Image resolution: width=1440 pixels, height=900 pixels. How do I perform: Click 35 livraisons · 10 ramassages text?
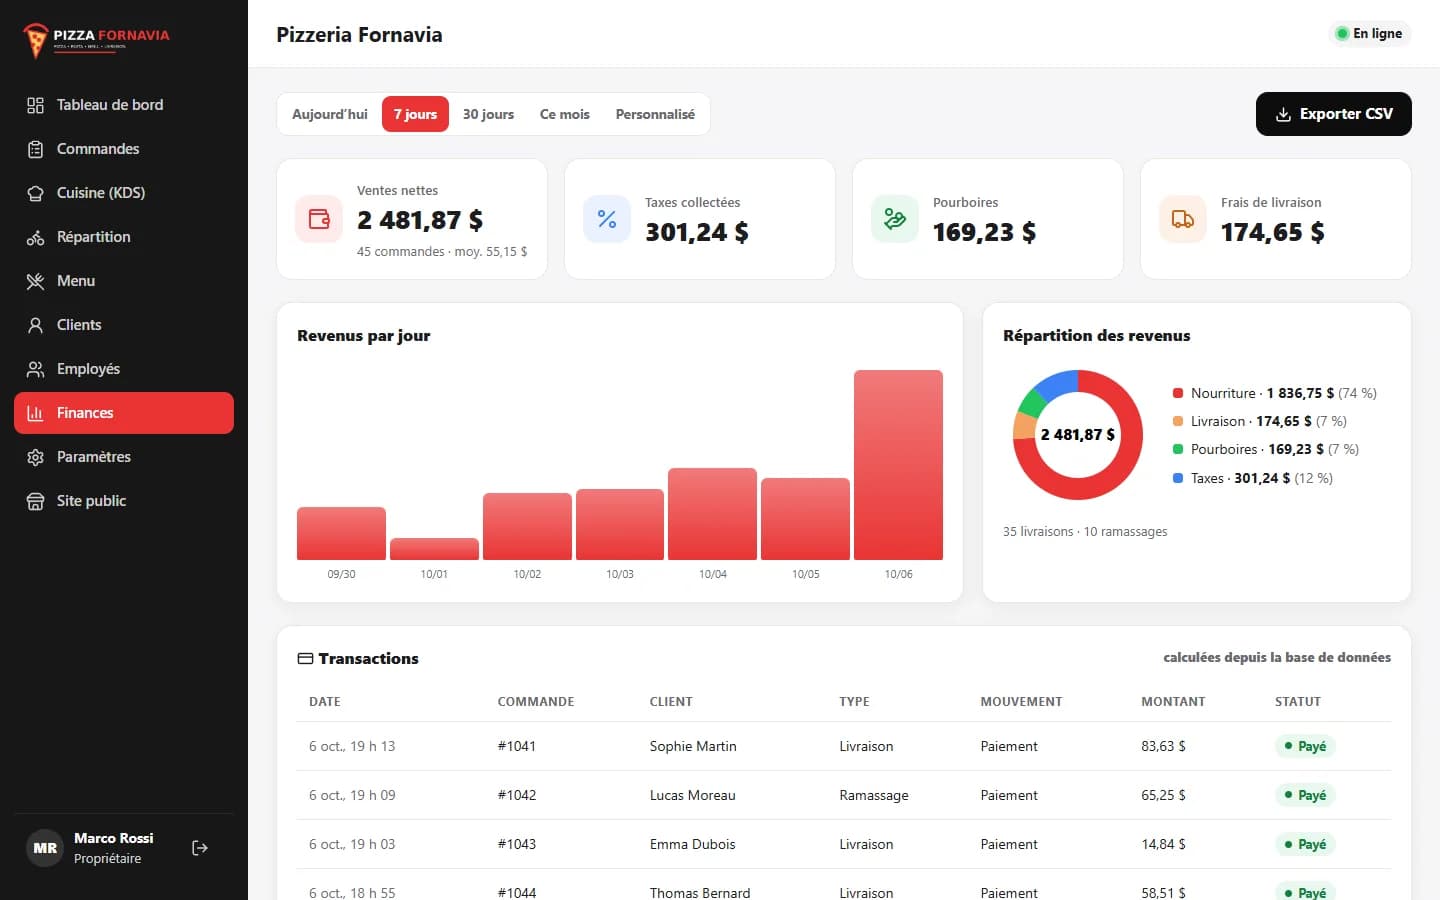[x=1085, y=532]
